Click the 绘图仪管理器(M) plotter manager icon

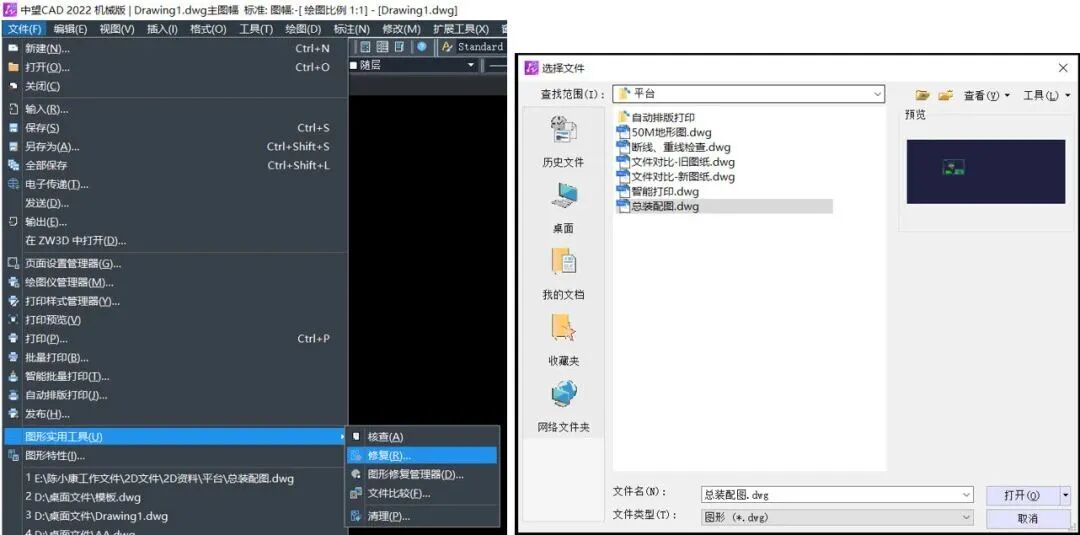[x=13, y=282]
